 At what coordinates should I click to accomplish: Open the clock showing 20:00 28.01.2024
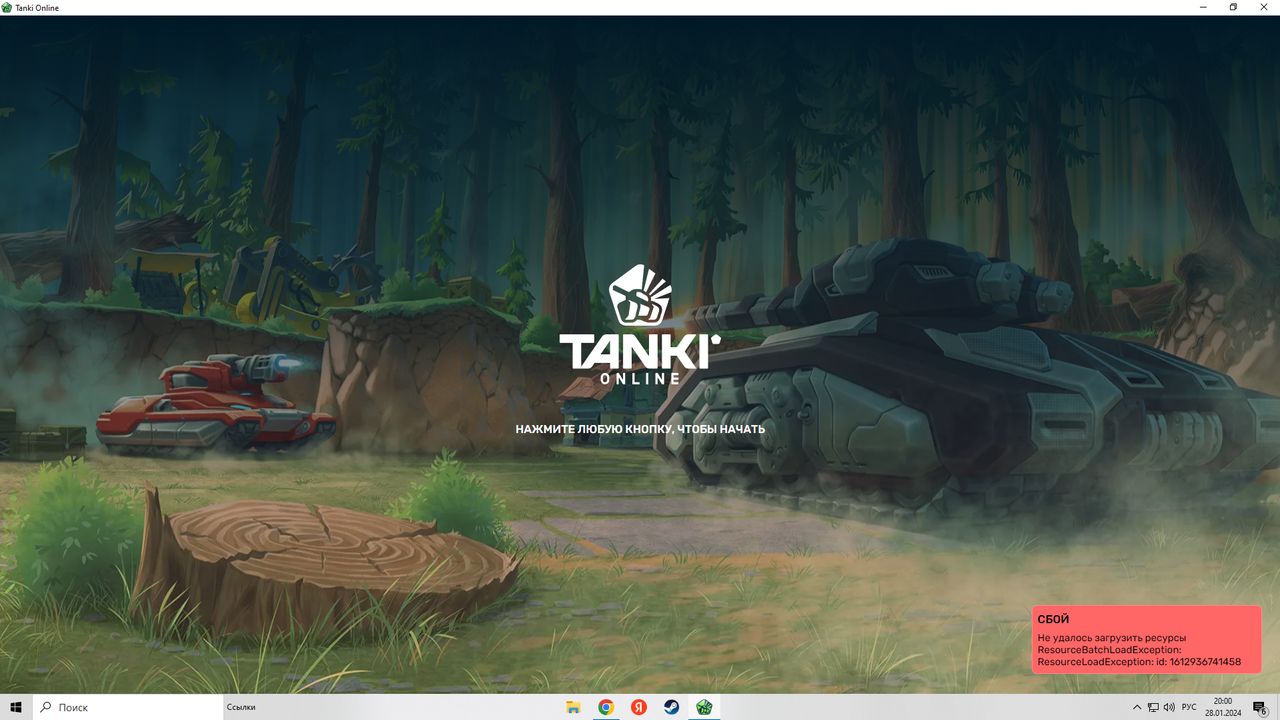(1222, 707)
